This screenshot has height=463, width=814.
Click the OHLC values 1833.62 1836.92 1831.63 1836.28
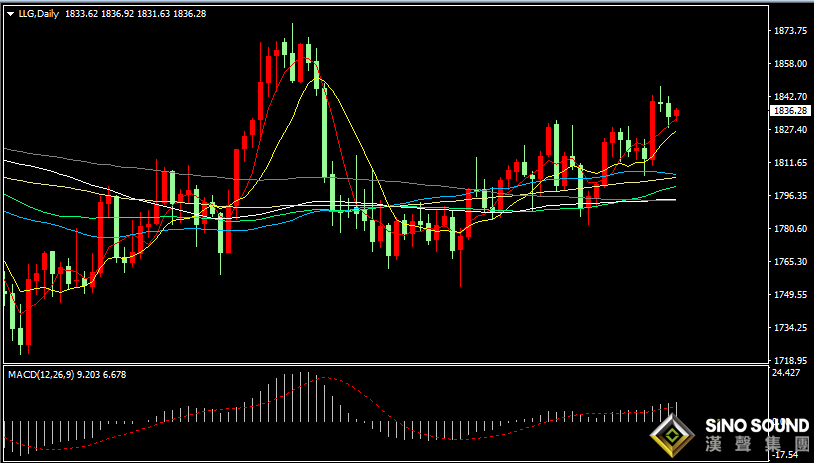point(135,14)
